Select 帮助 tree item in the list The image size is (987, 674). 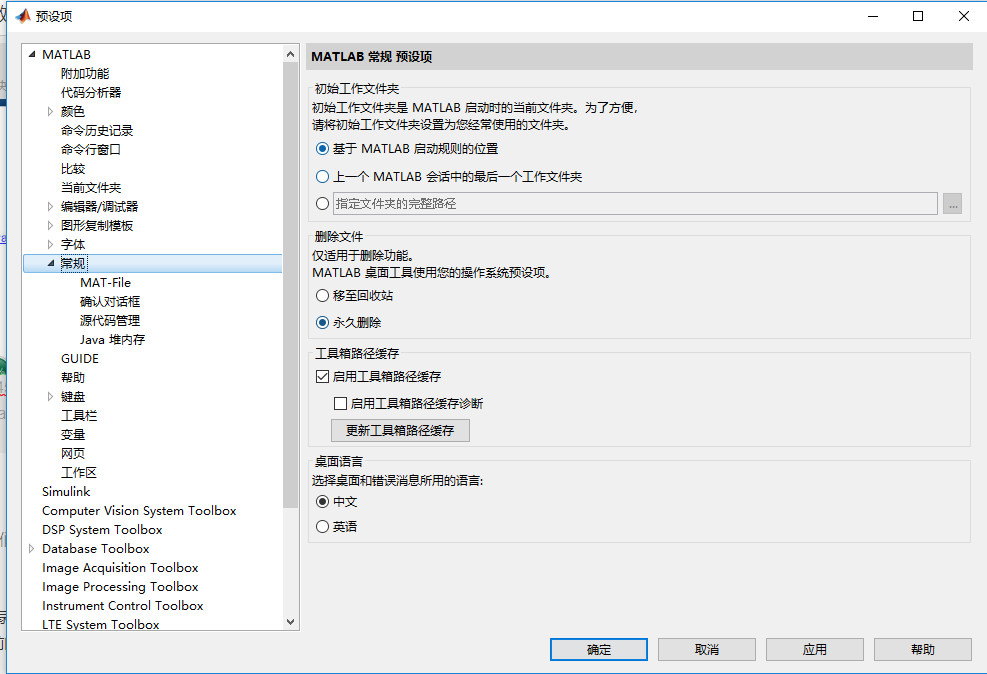73,378
